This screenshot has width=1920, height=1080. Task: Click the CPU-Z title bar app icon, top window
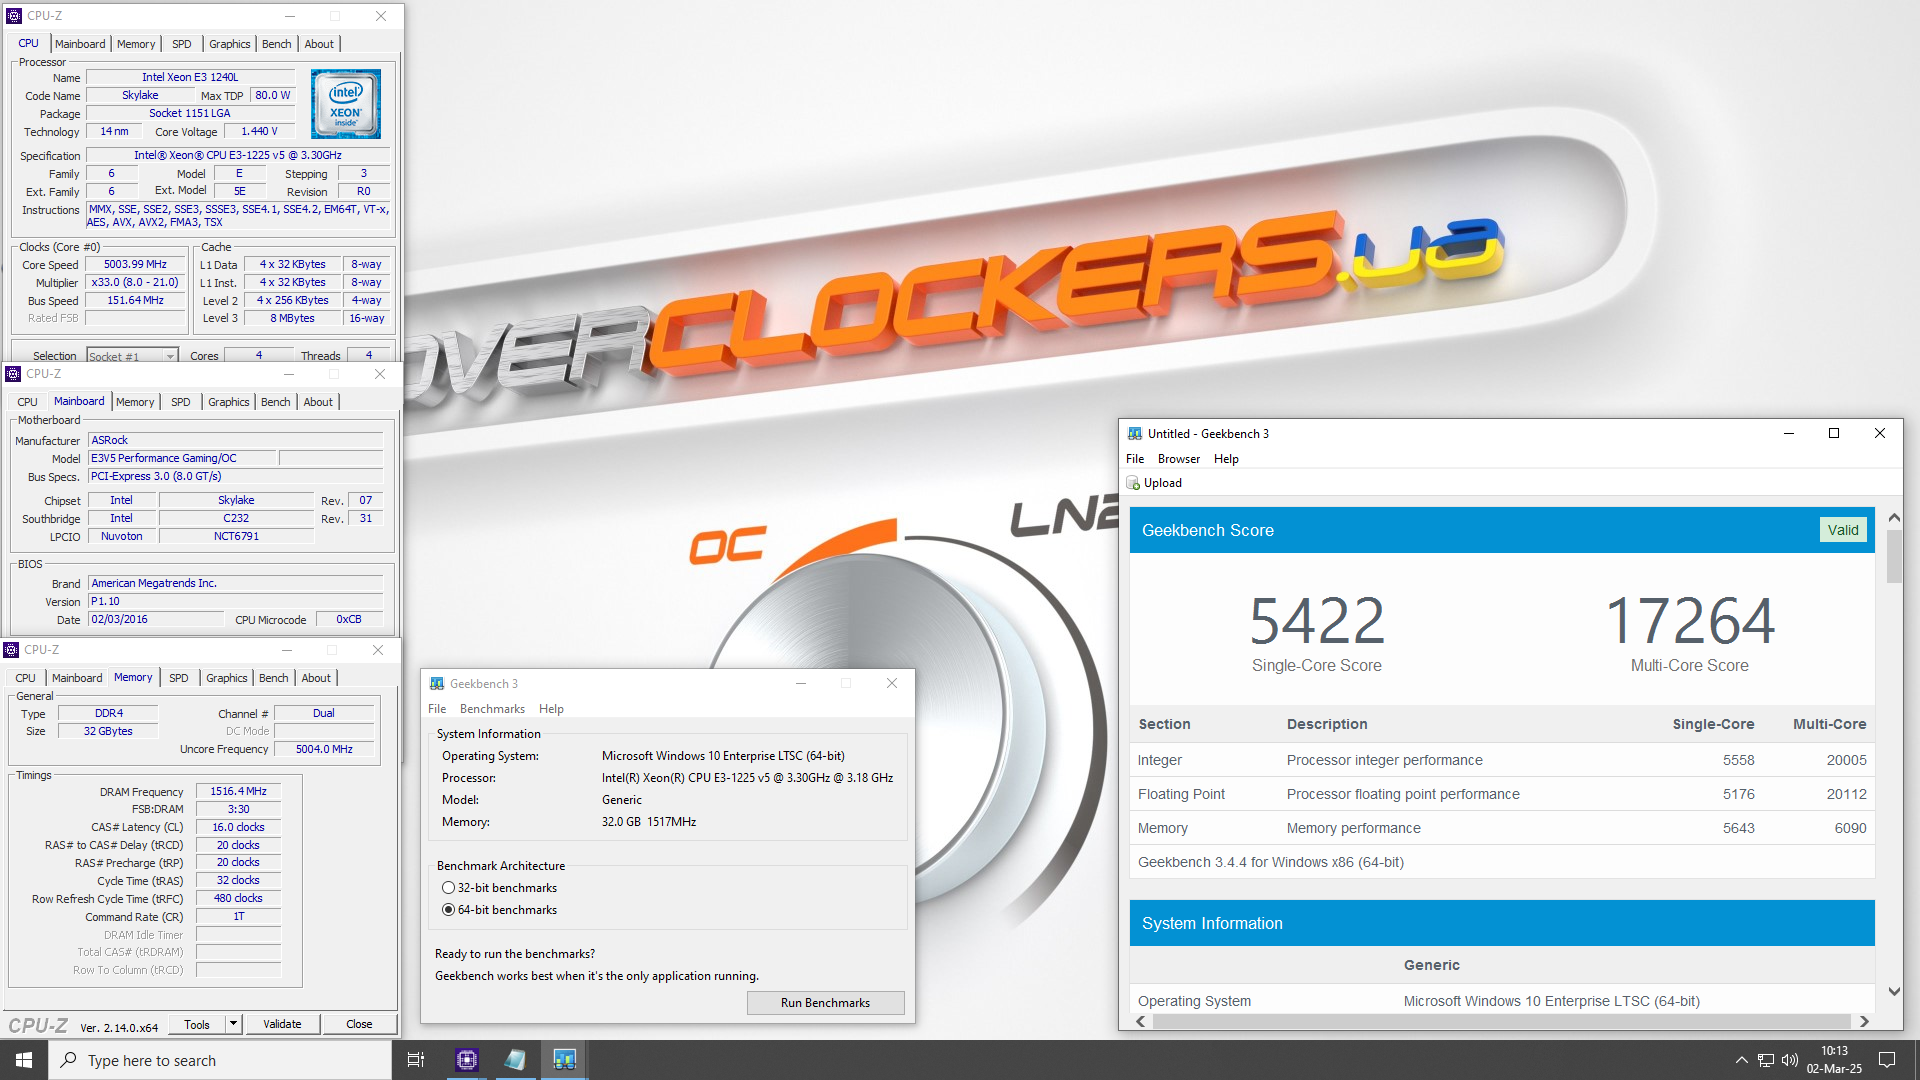point(14,16)
